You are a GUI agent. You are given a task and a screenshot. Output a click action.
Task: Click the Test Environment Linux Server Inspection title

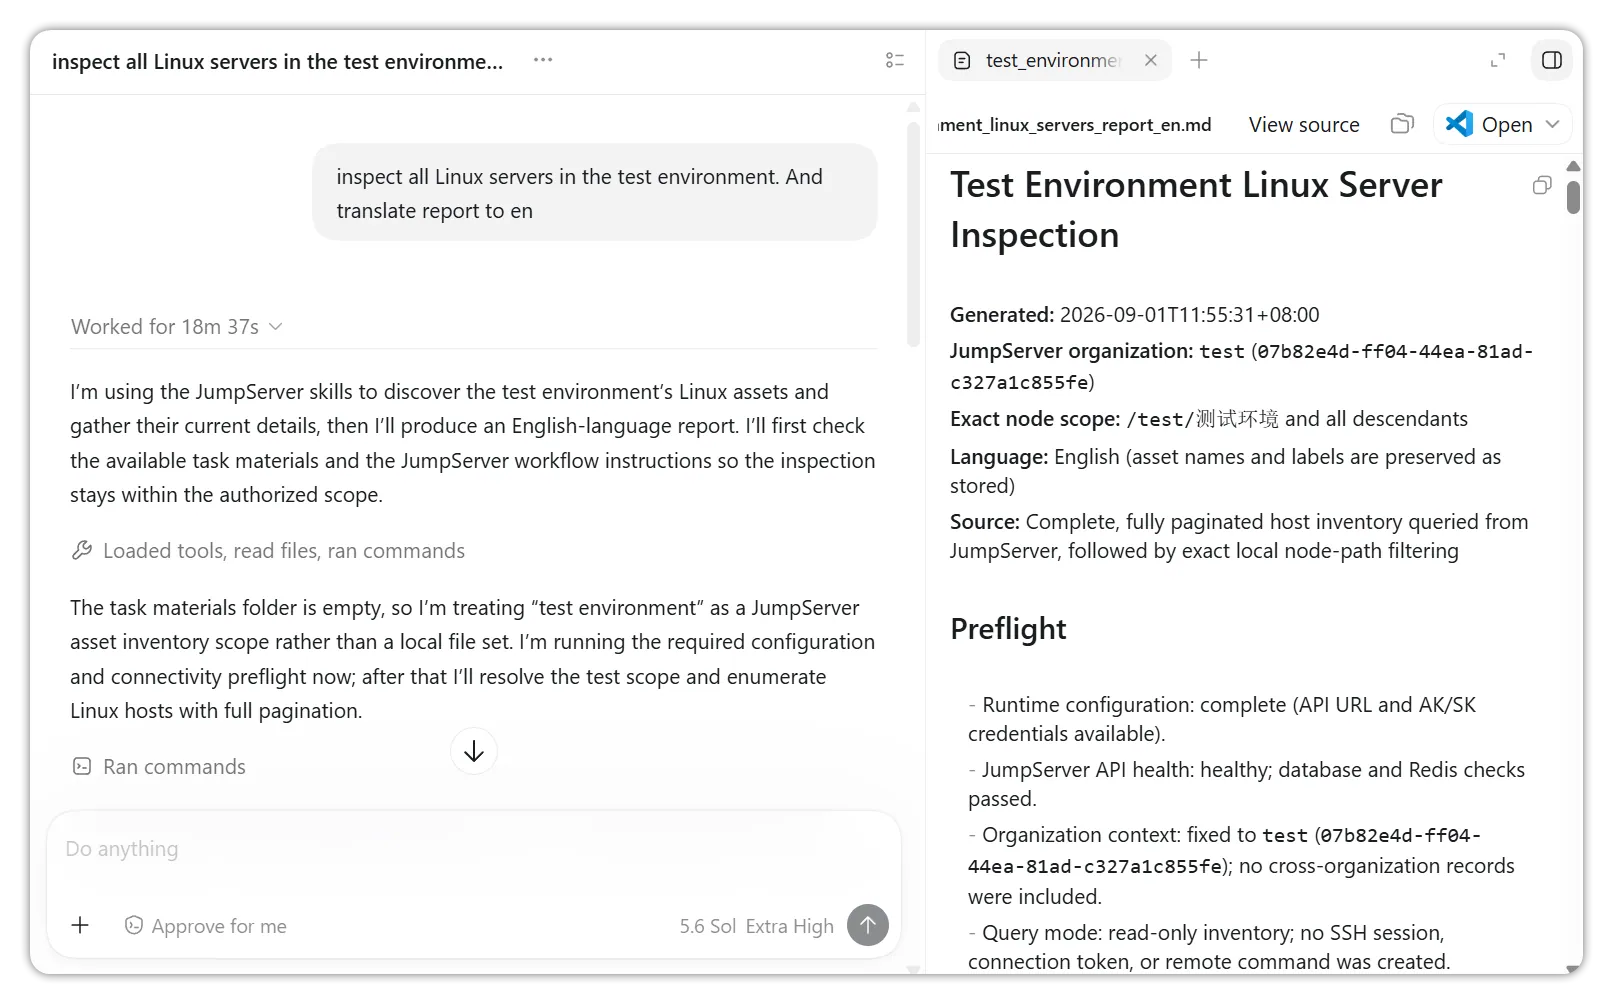1196,210
